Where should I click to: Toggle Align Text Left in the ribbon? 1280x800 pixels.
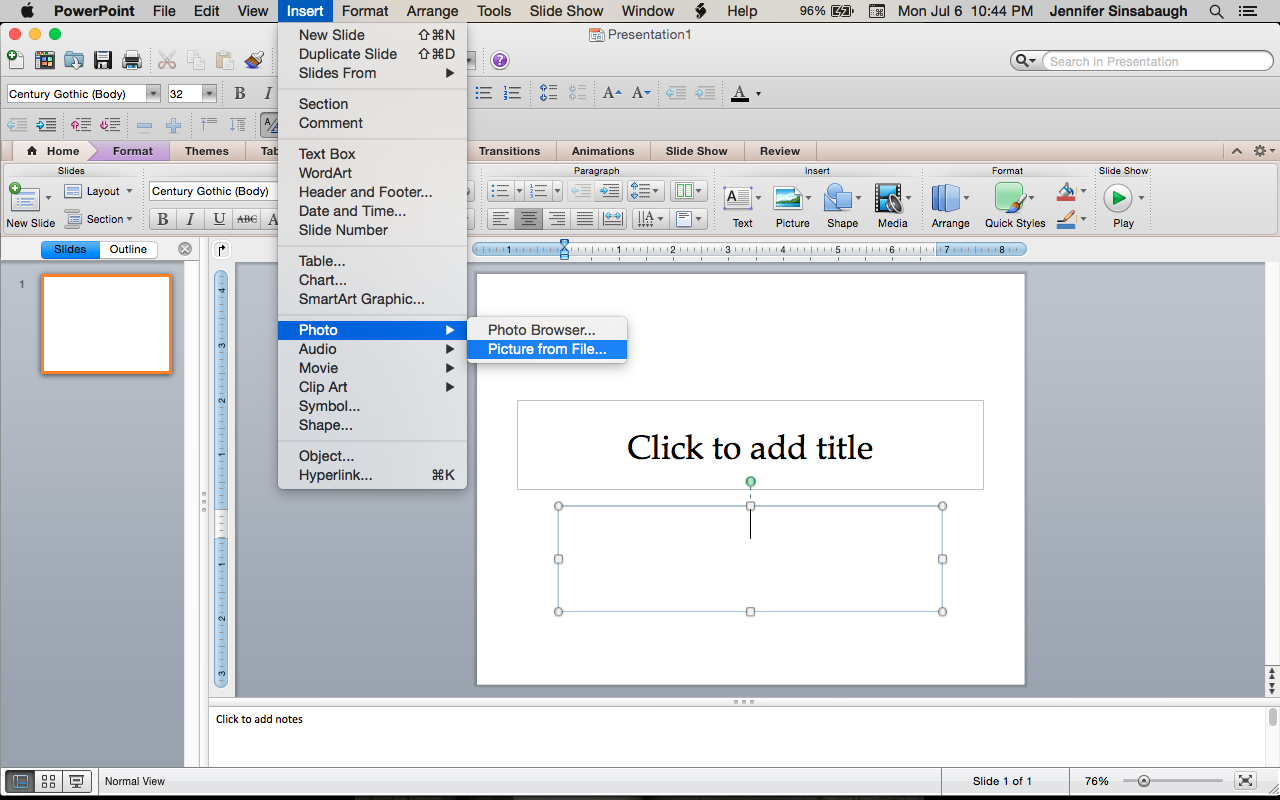click(501, 219)
